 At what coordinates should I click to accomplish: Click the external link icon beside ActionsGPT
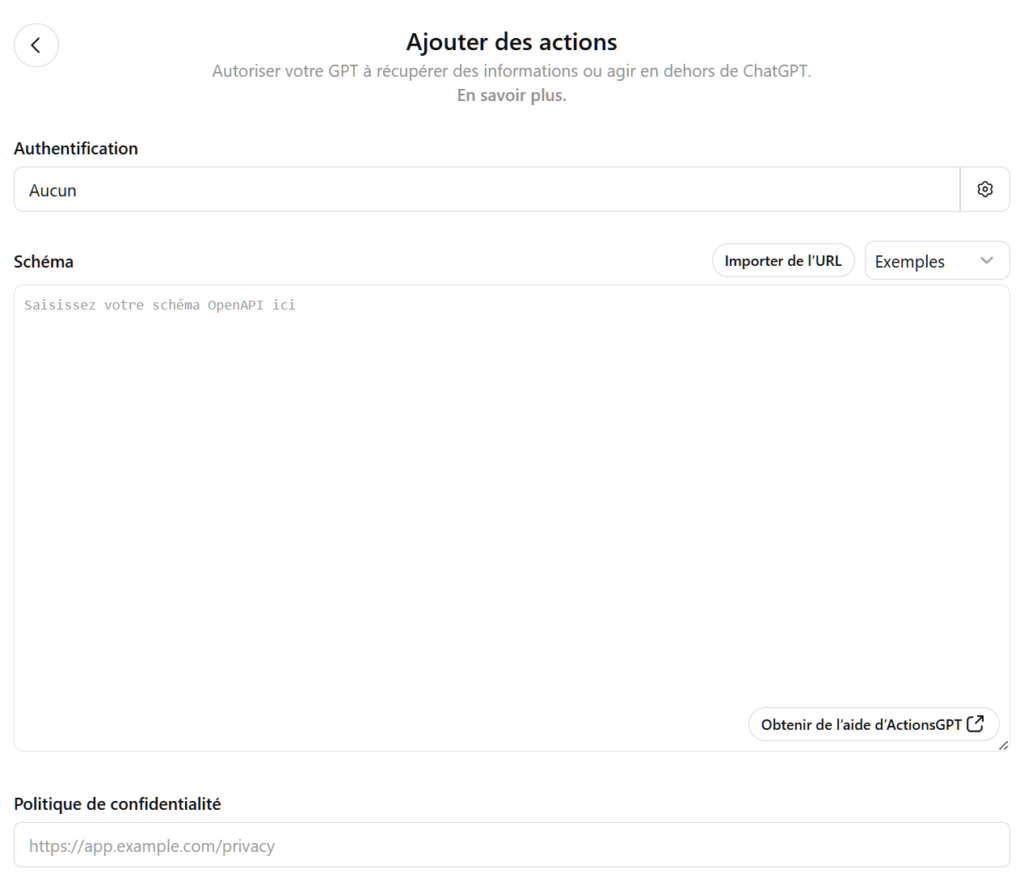click(977, 725)
